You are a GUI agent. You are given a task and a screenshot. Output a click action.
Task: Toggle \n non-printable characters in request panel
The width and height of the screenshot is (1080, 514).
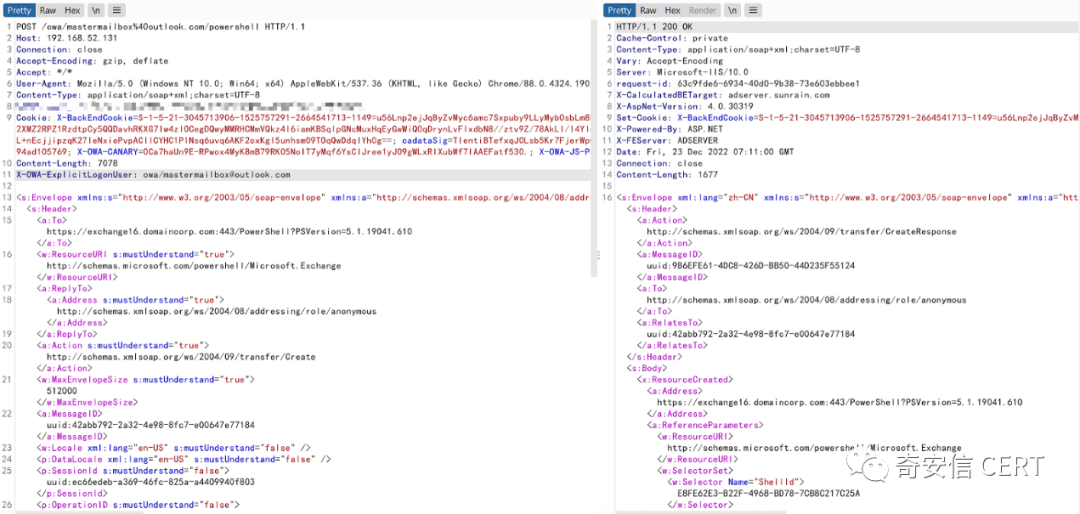pyautogui.click(x=97, y=10)
